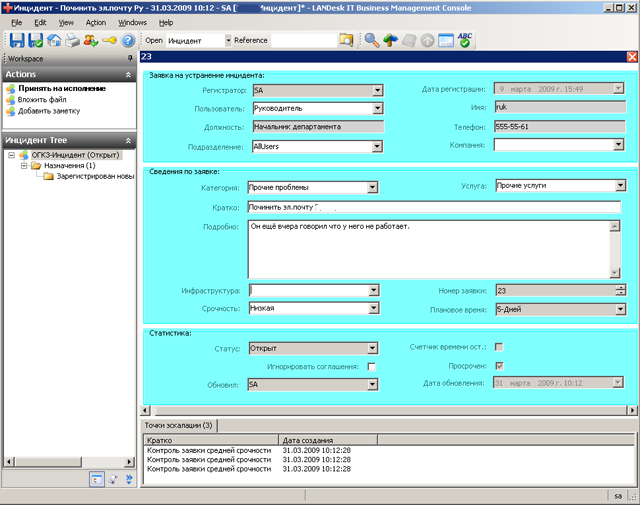Close the incident 23 form with X
This screenshot has width=640, height=505.
coord(632,57)
